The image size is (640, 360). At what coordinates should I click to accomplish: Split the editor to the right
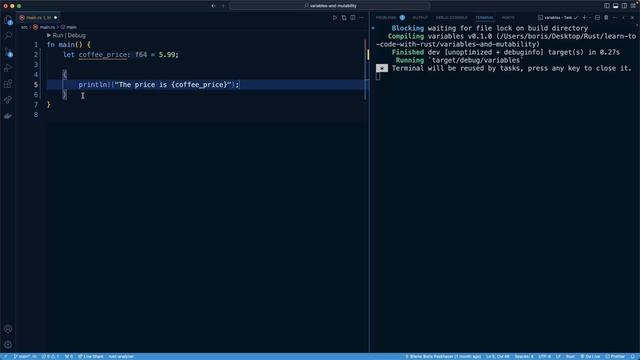[x=353, y=18]
